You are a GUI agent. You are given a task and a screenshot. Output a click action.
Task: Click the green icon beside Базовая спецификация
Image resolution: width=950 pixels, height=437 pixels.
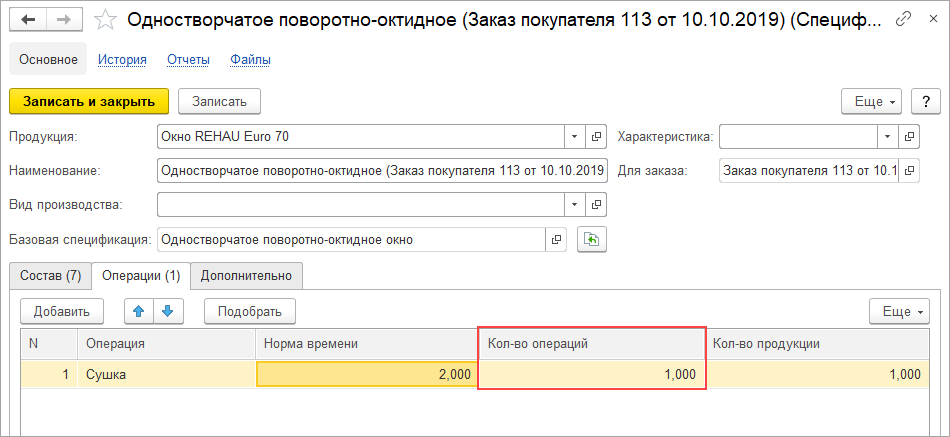pyautogui.click(x=590, y=239)
